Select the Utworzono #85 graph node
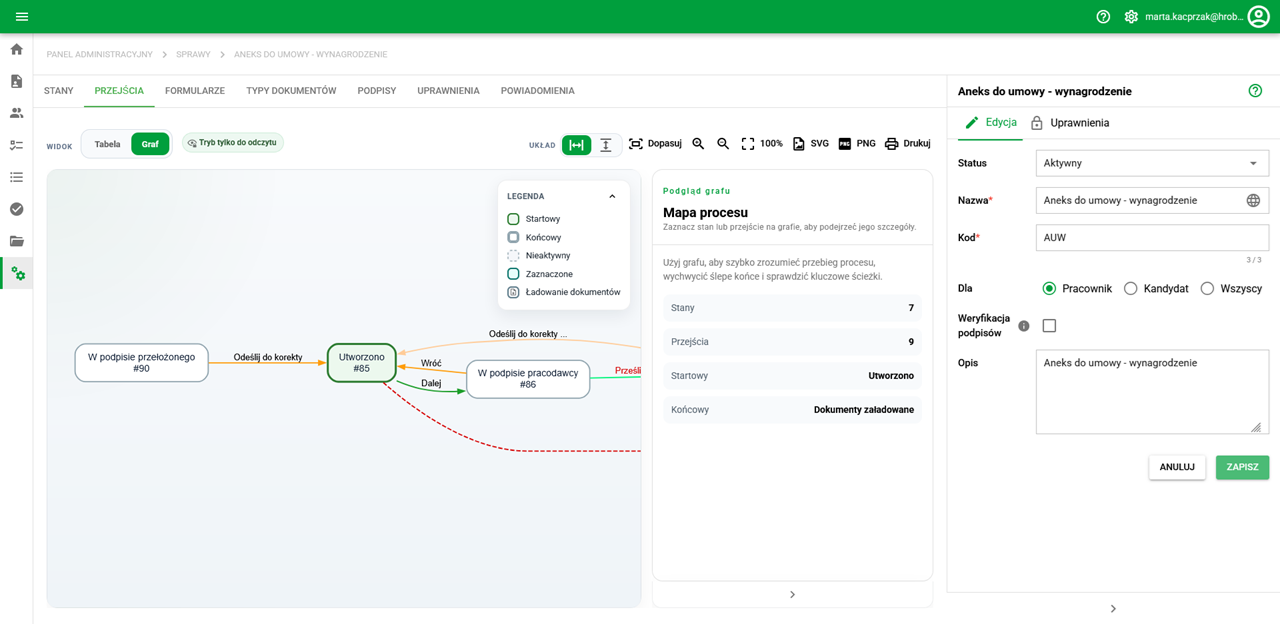Image resolution: width=1280 pixels, height=624 pixels. pos(361,363)
